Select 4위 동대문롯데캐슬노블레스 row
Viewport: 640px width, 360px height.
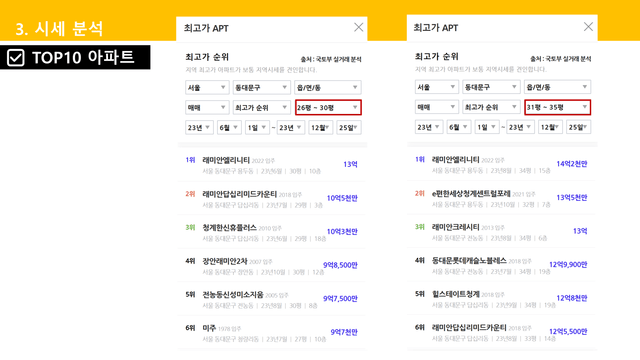[x=502, y=265]
